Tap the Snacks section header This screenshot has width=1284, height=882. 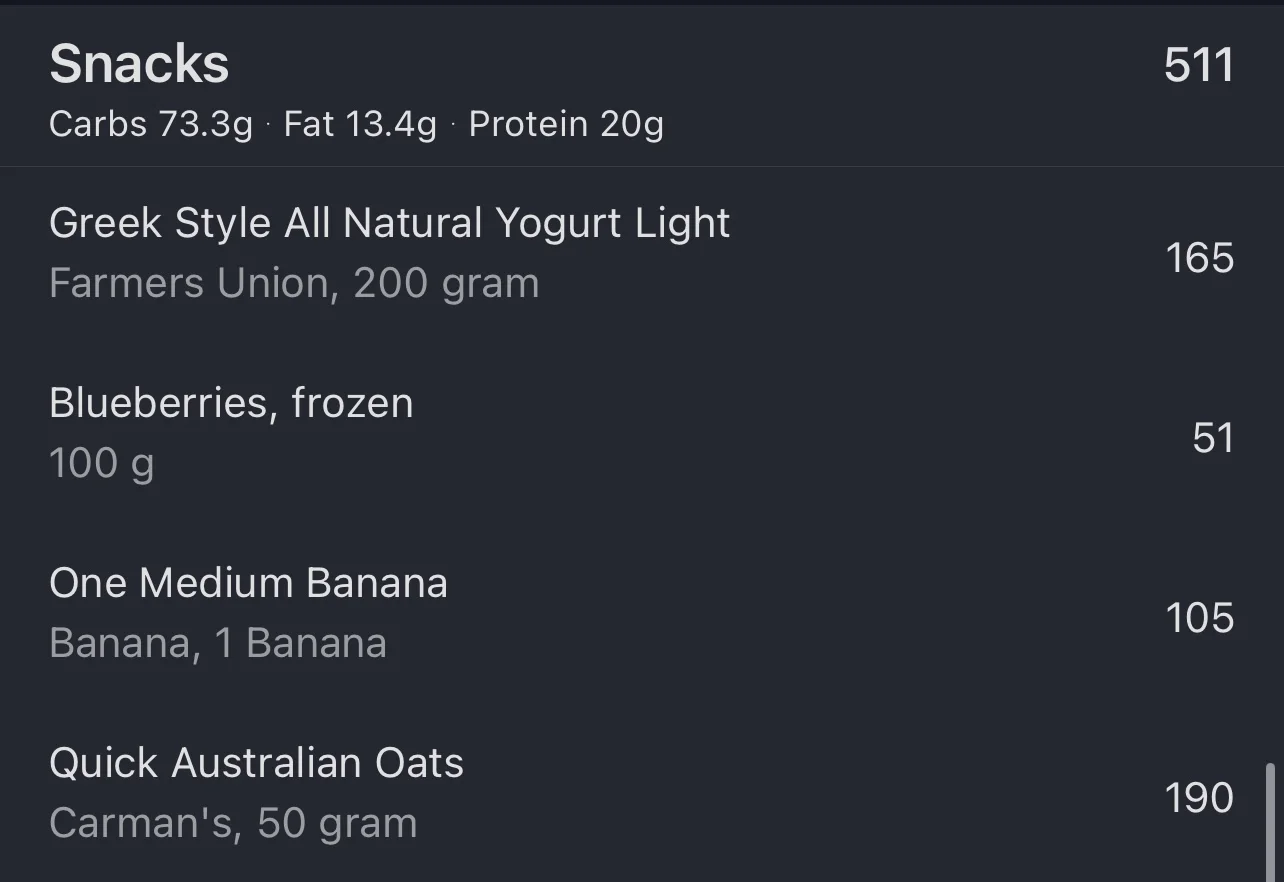pos(139,65)
